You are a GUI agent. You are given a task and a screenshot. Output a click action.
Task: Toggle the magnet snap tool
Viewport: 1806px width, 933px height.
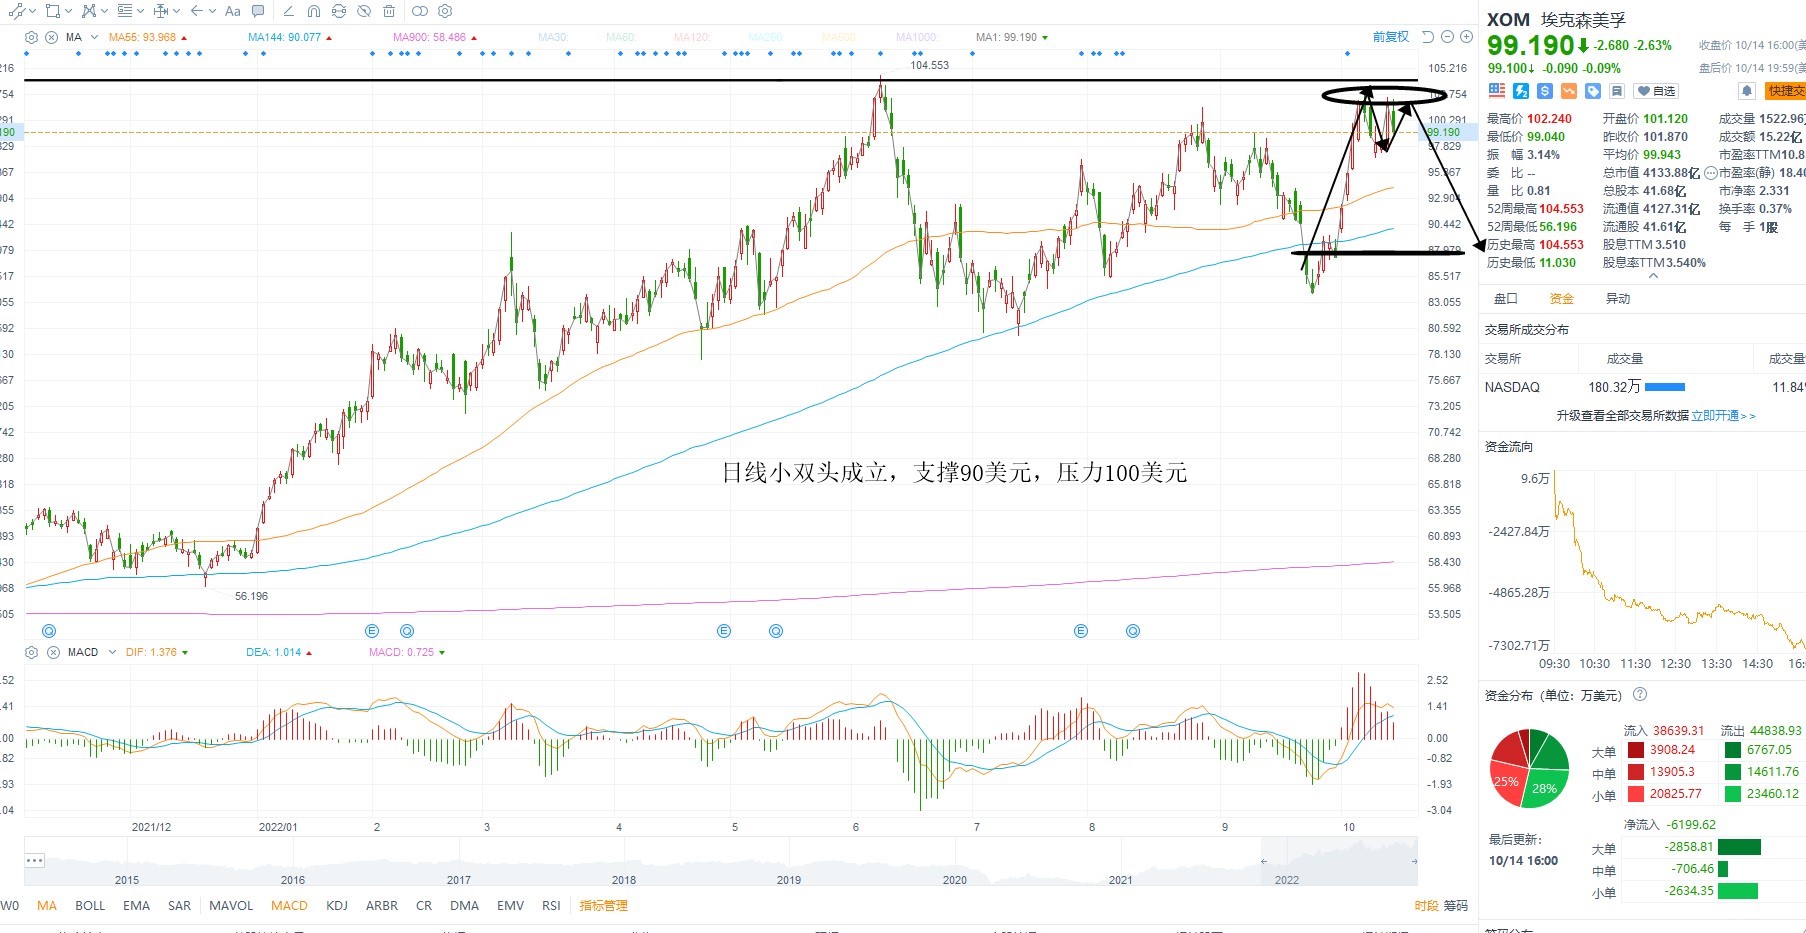(x=314, y=11)
